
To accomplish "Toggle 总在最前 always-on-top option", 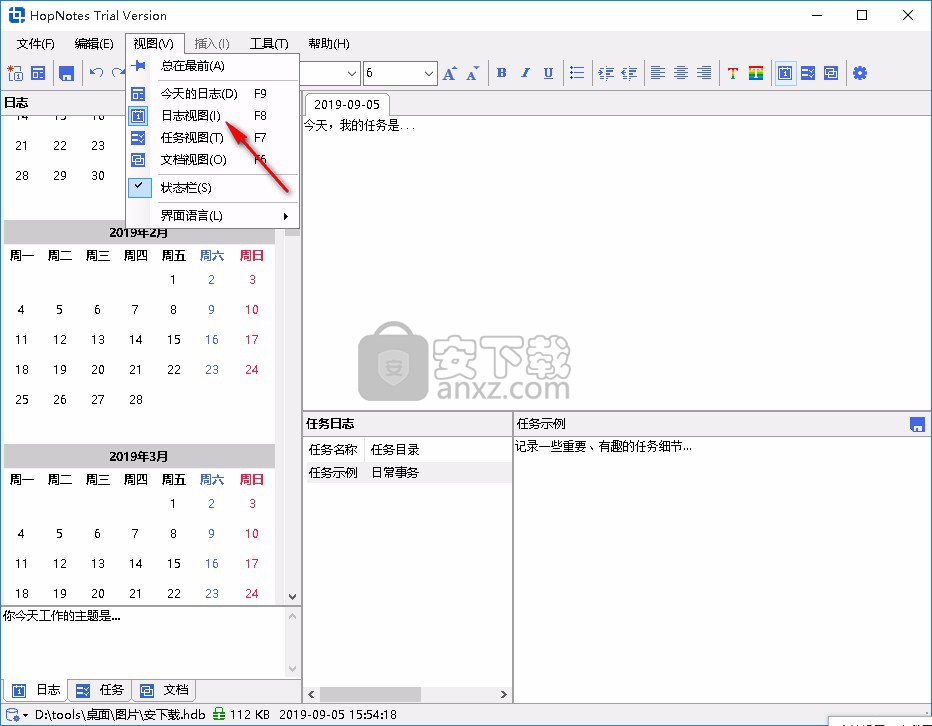I will (213, 65).
